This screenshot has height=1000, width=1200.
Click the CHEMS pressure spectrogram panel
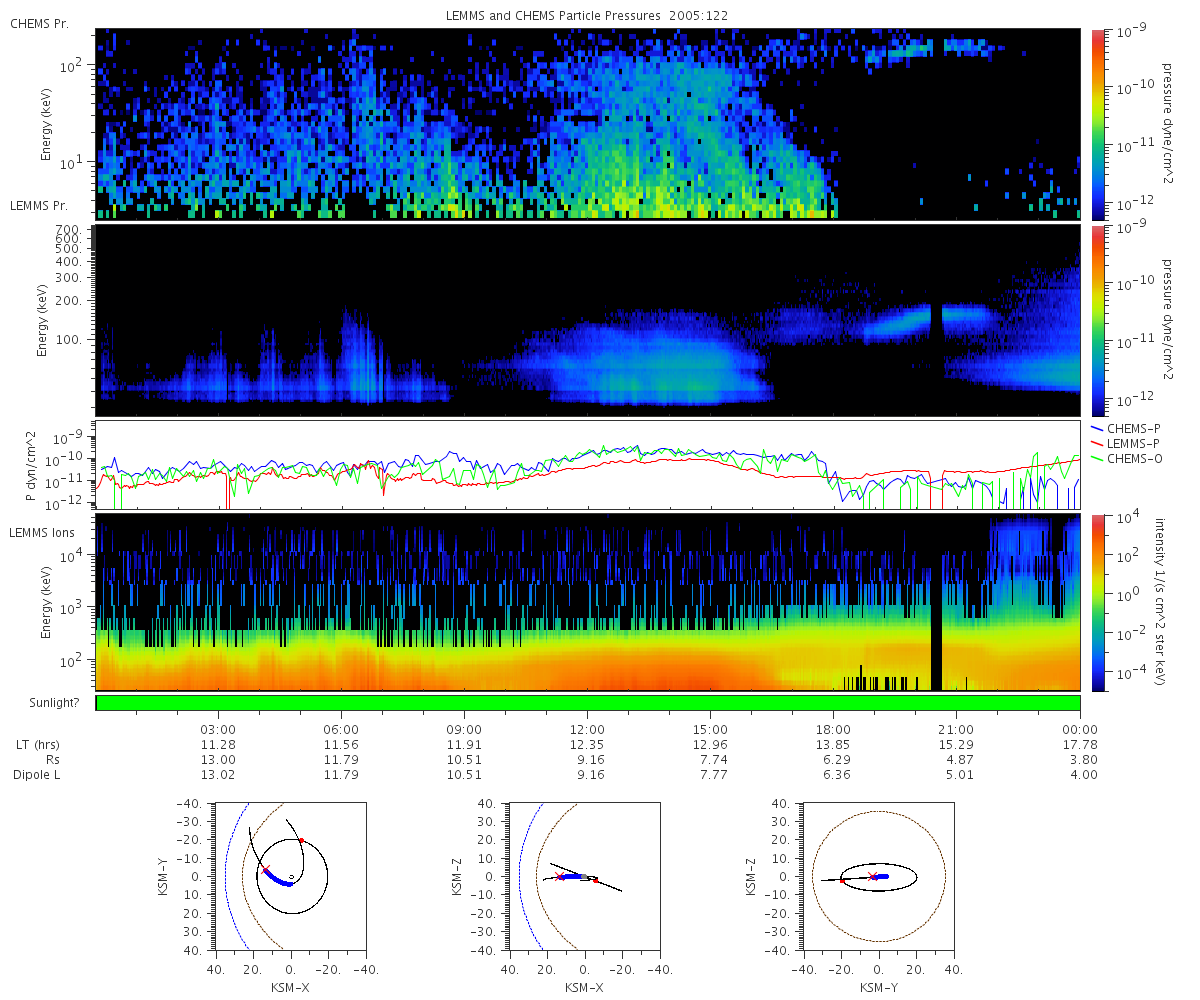point(588,124)
